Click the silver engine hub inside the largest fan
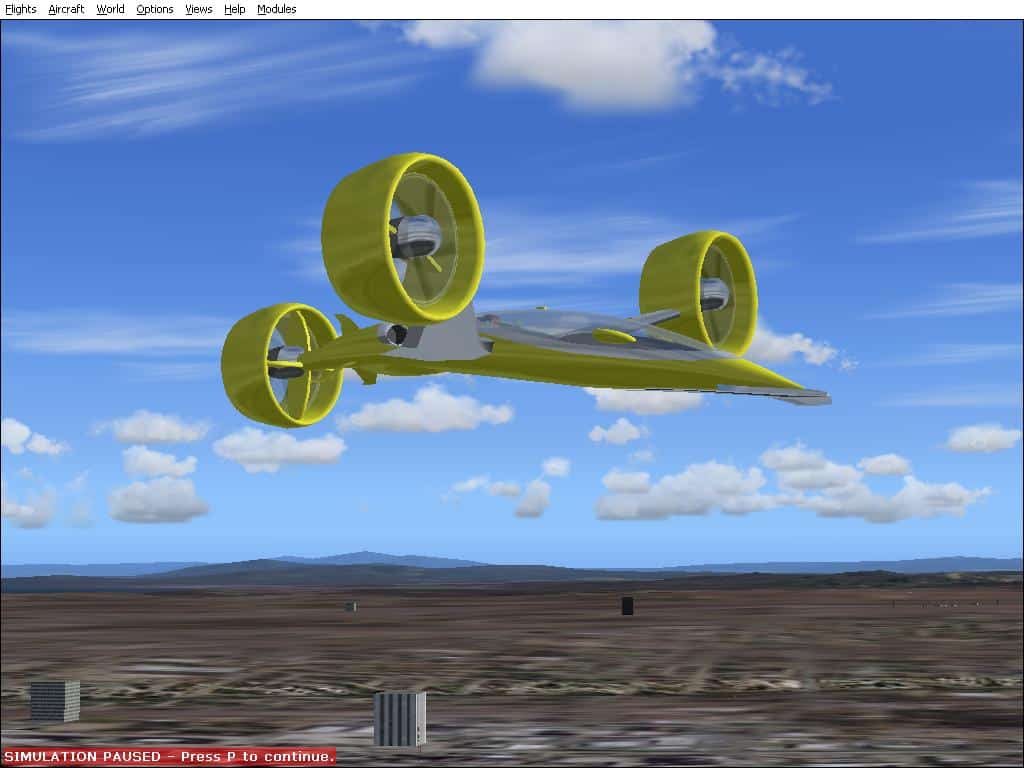Screen dimensions: 1024x768 pyautogui.click(x=416, y=236)
